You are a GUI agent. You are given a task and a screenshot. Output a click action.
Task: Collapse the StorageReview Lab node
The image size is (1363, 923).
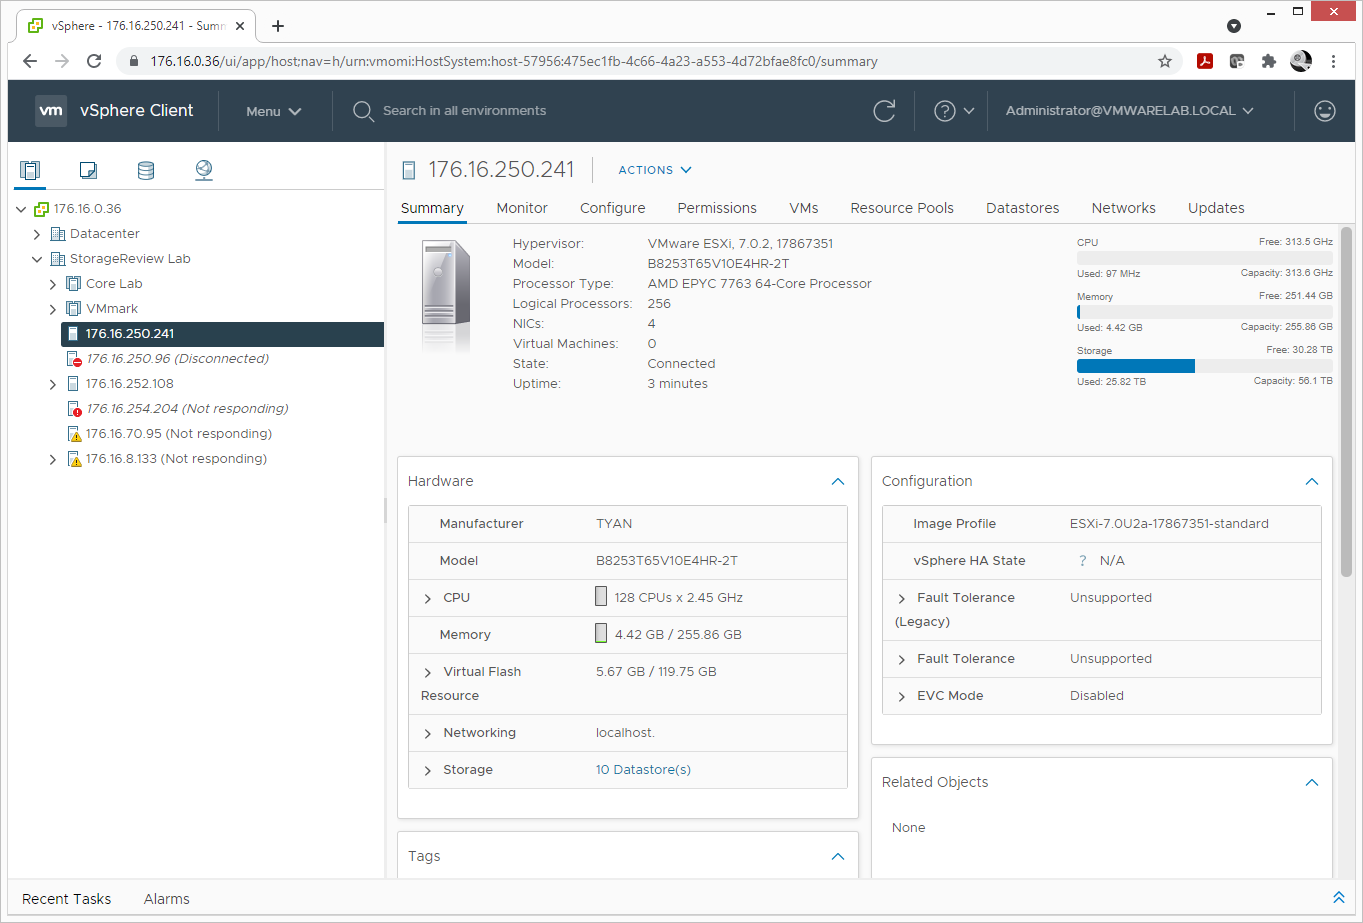point(37,259)
